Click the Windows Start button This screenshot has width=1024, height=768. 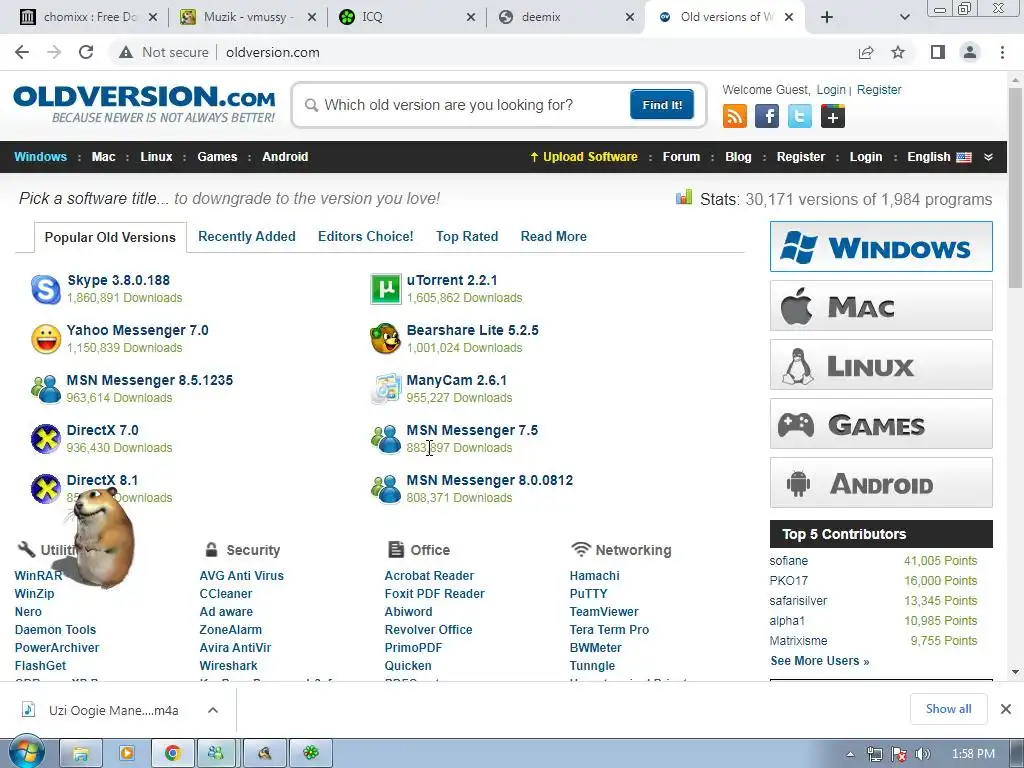coord(27,753)
